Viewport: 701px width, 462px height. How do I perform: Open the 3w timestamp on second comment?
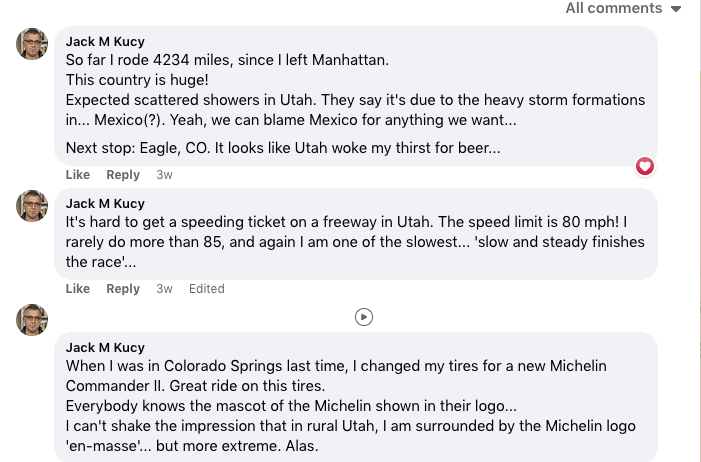[x=164, y=289]
